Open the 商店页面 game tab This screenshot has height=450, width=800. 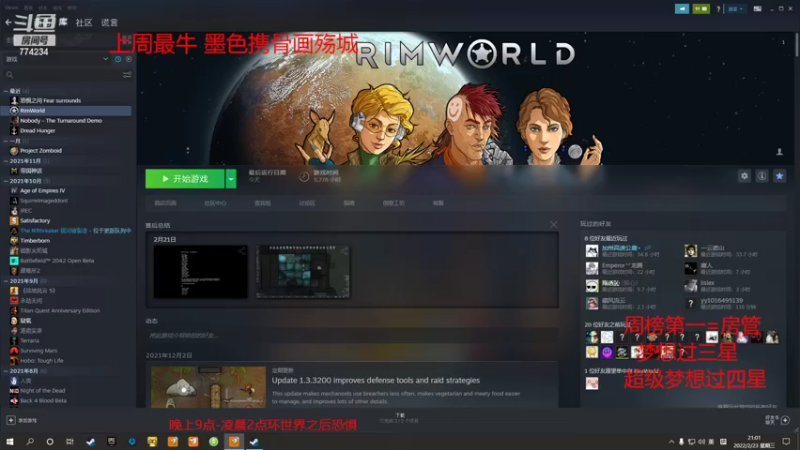(x=165, y=203)
